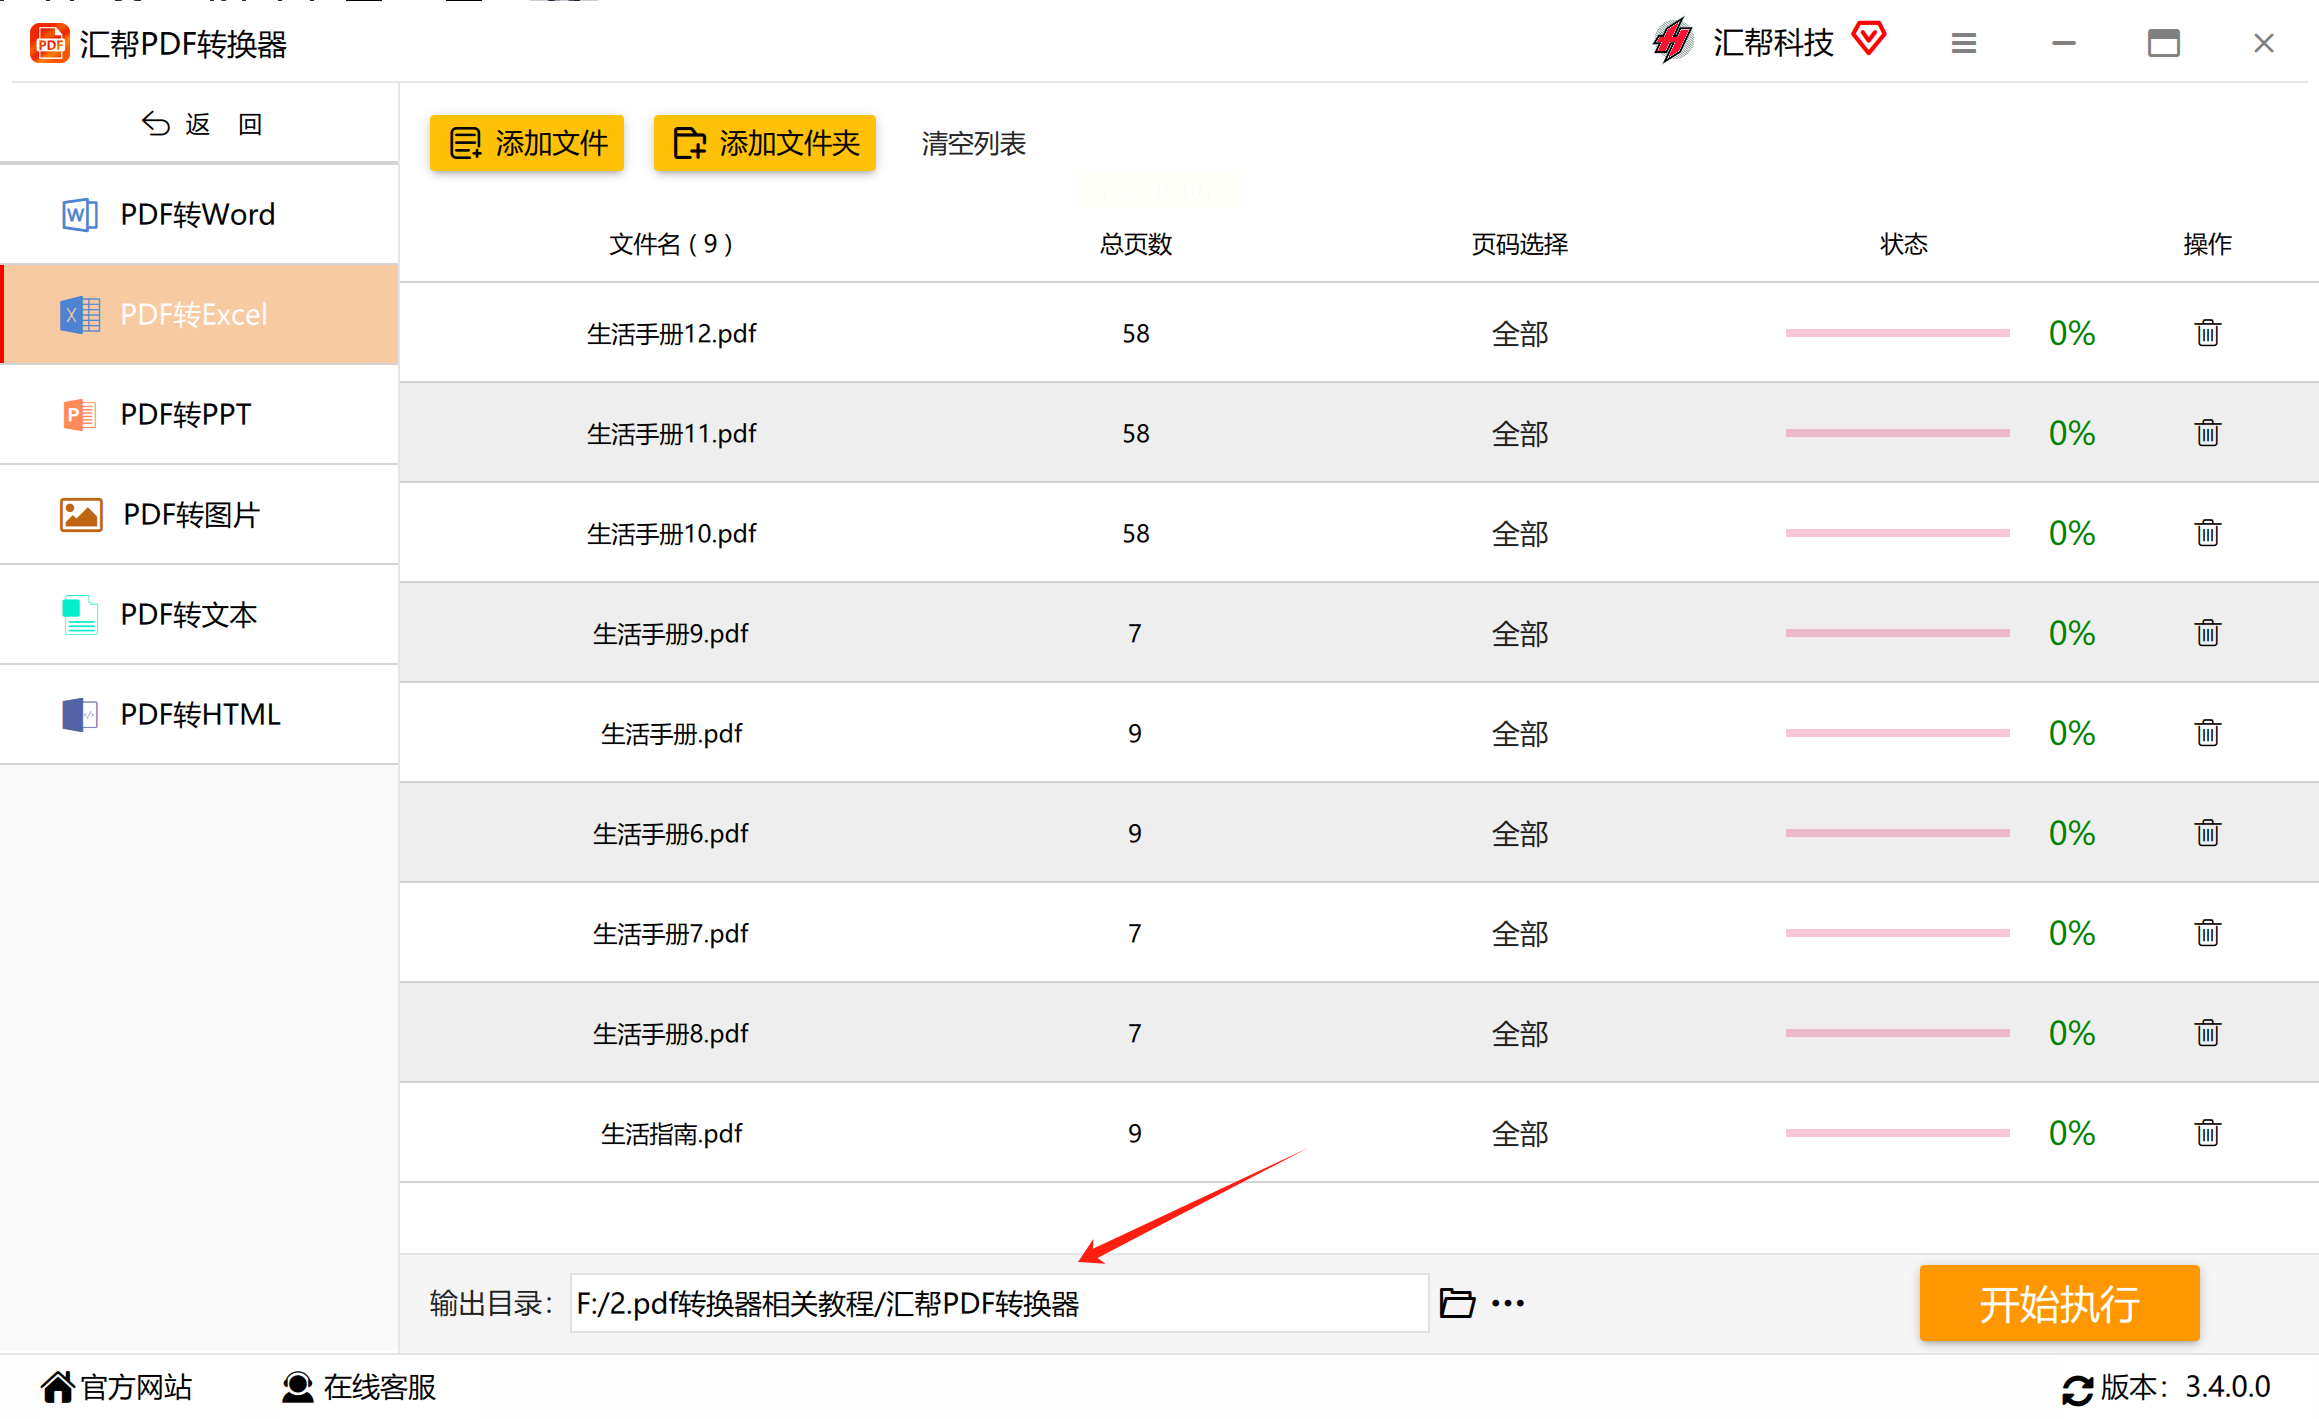Screen dimensions: 2319x1419
Task: Click the 汇帮科技 lightning logo
Action: click(1672, 41)
